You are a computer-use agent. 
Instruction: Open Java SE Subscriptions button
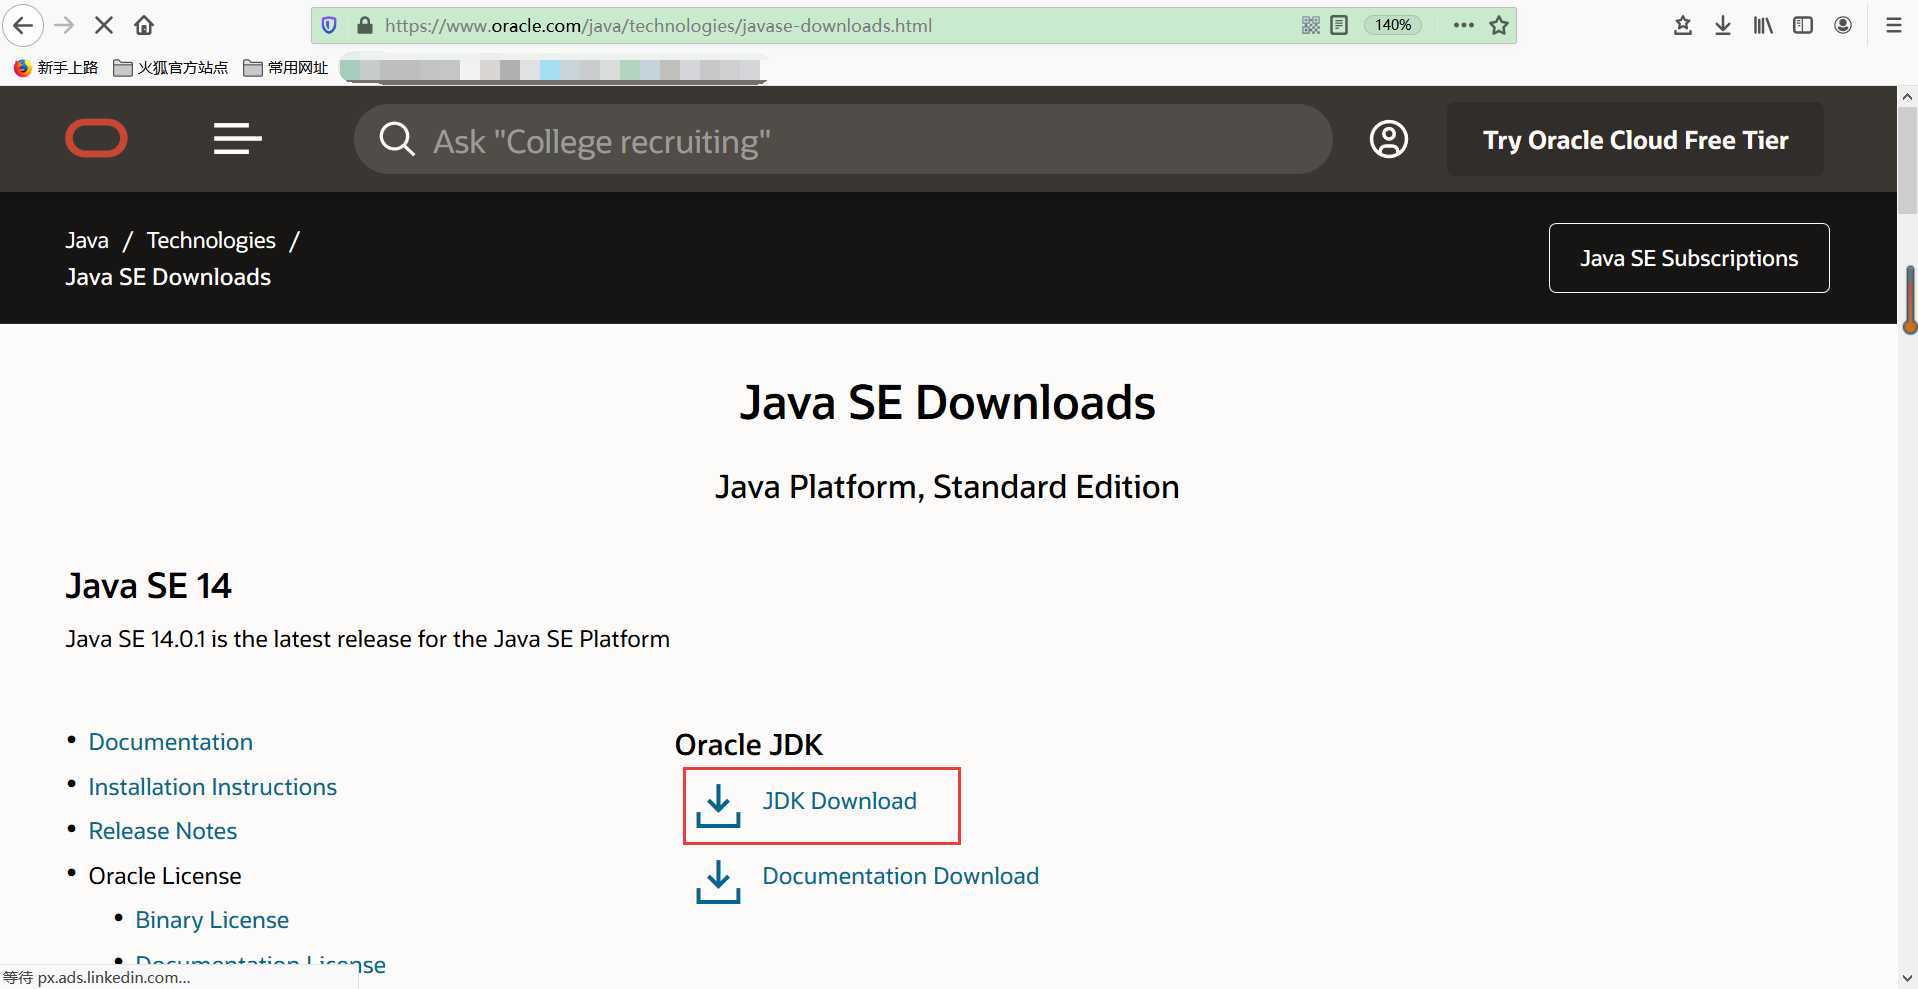(1689, 258)
